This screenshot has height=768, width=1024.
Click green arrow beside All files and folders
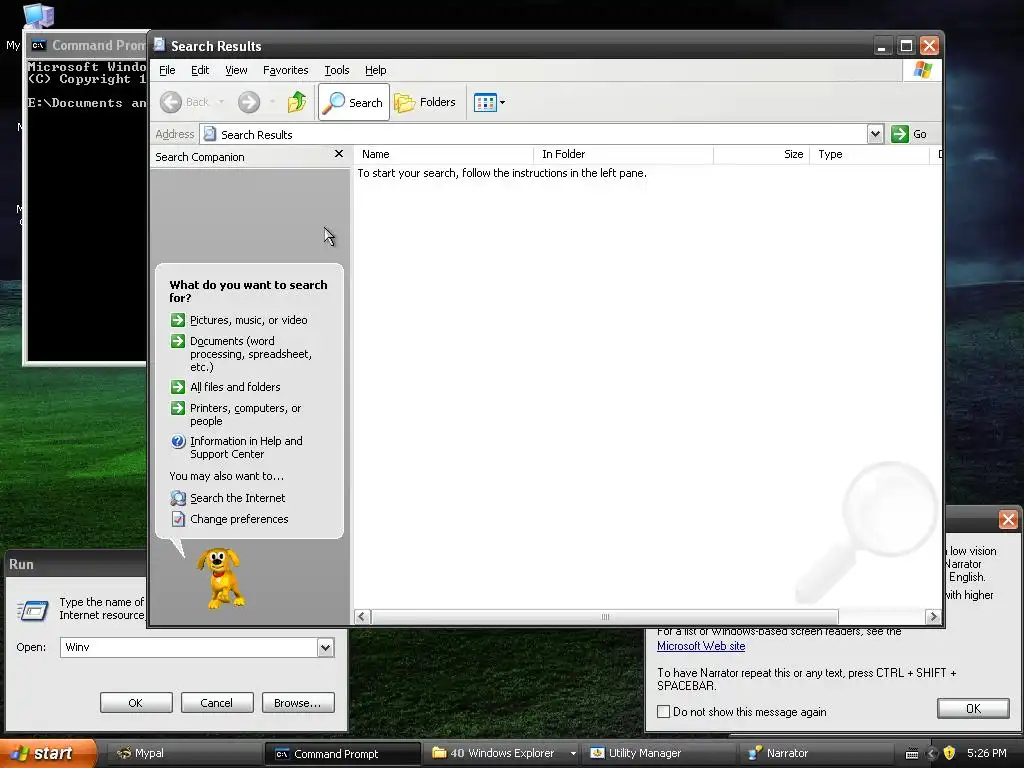(178, 387)
